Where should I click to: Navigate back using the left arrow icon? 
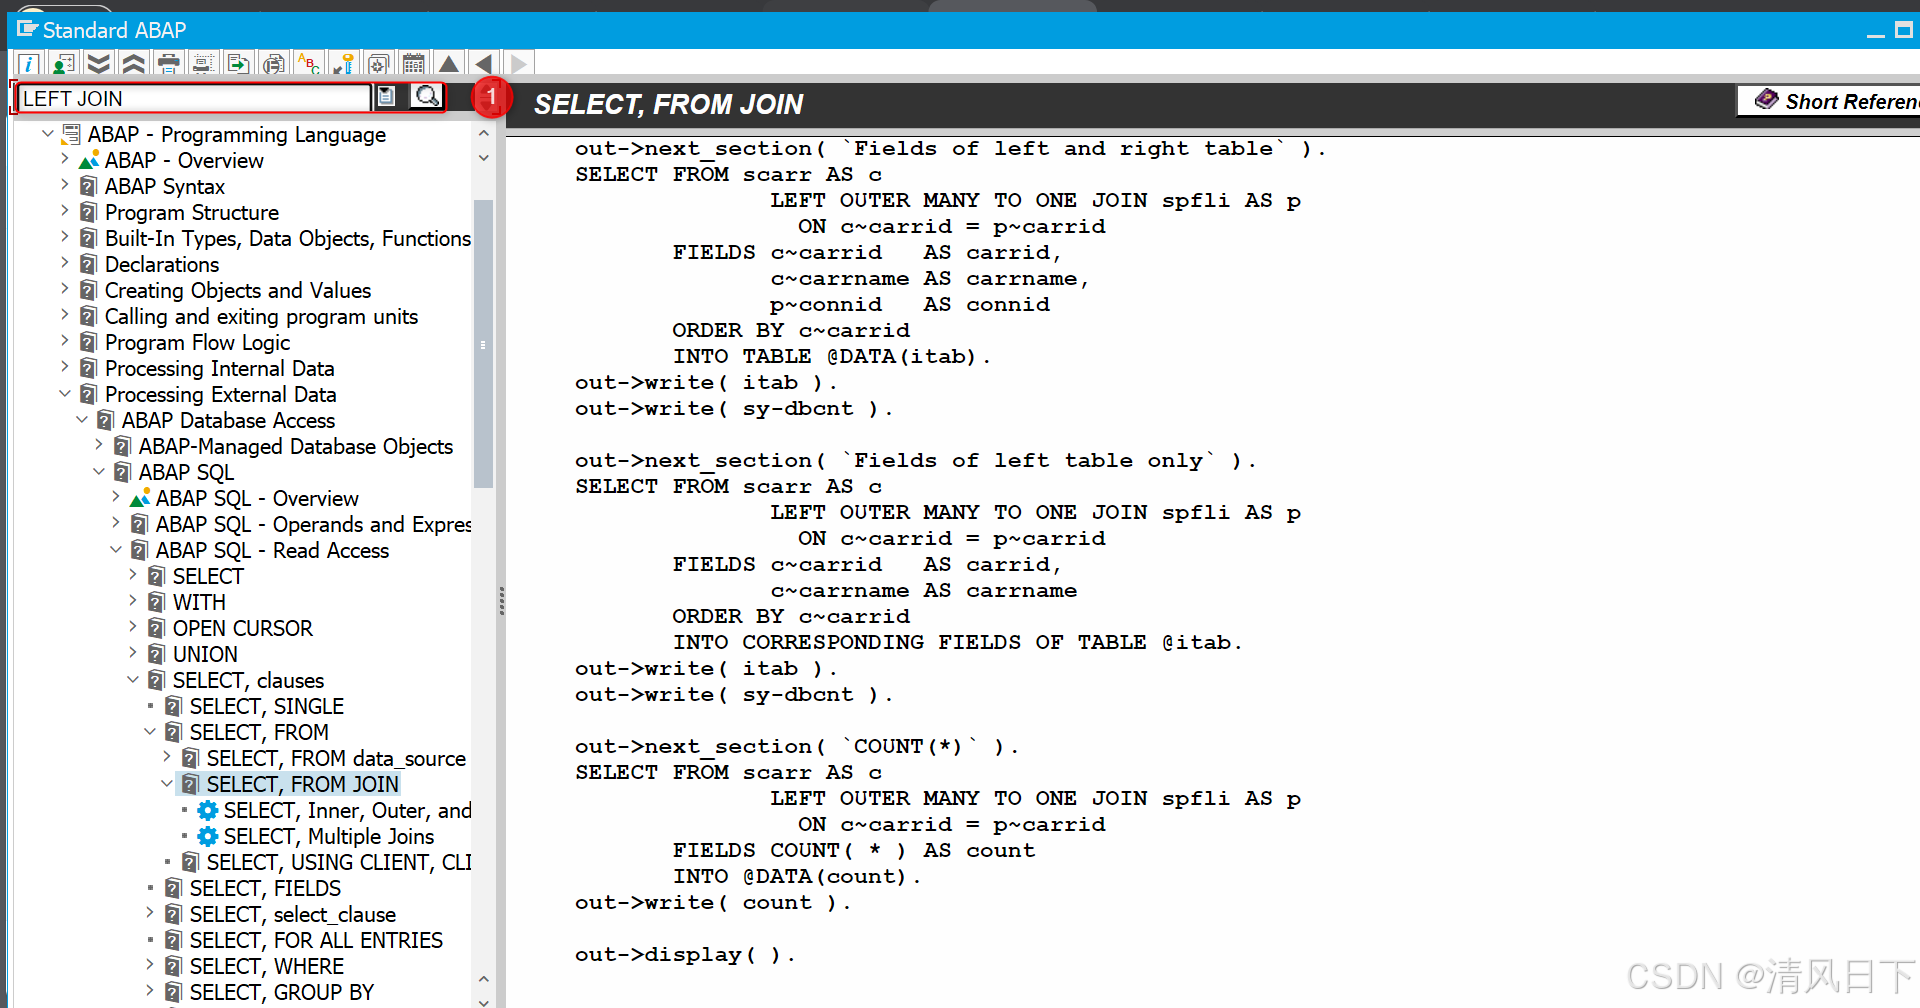pos(483,63)
